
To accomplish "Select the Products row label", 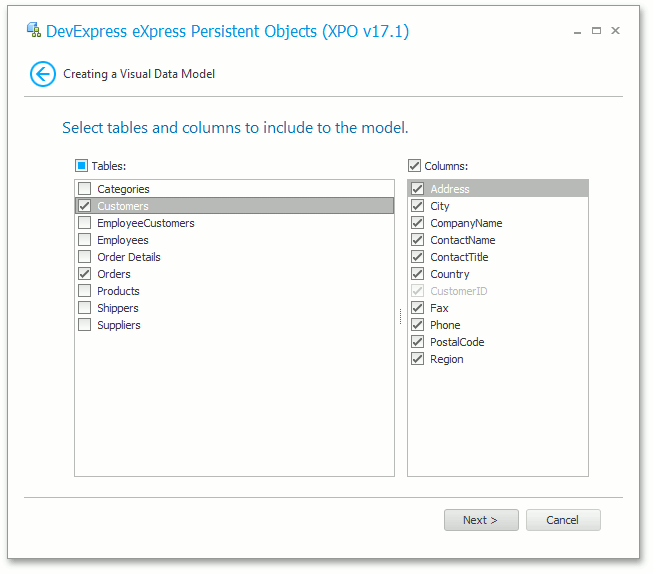I will [x=118, y=291].
